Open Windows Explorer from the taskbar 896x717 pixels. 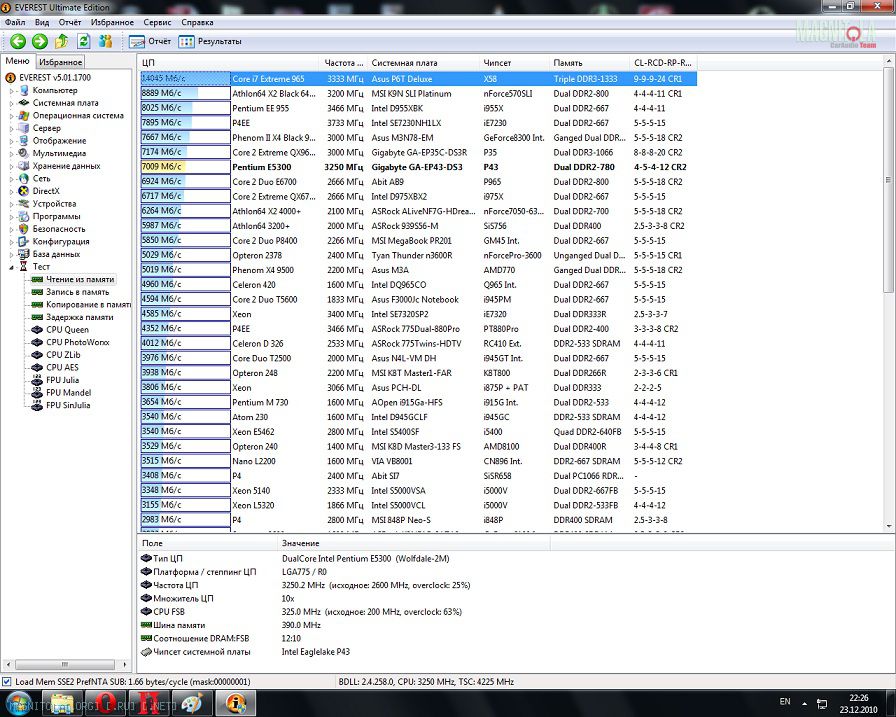(60, 703)
